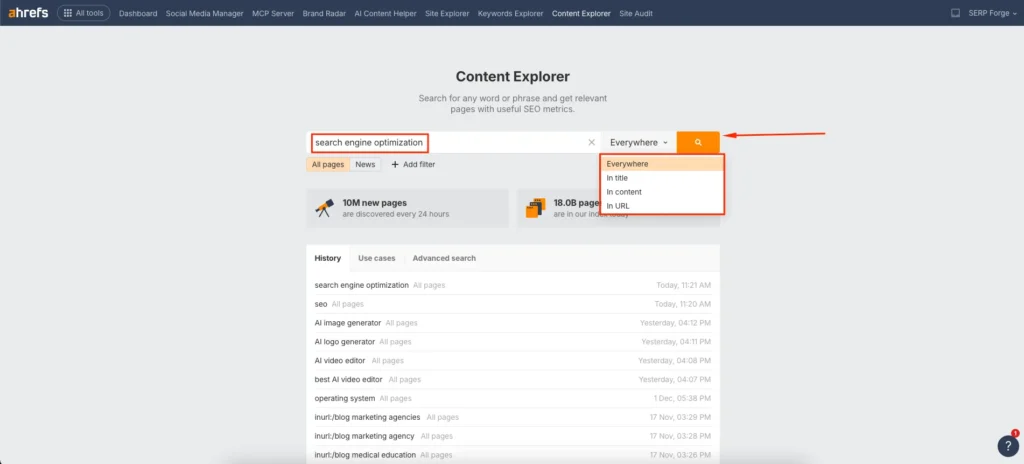
Task: Open the Everywhere search scope dropdown
Action: [639, 142]
